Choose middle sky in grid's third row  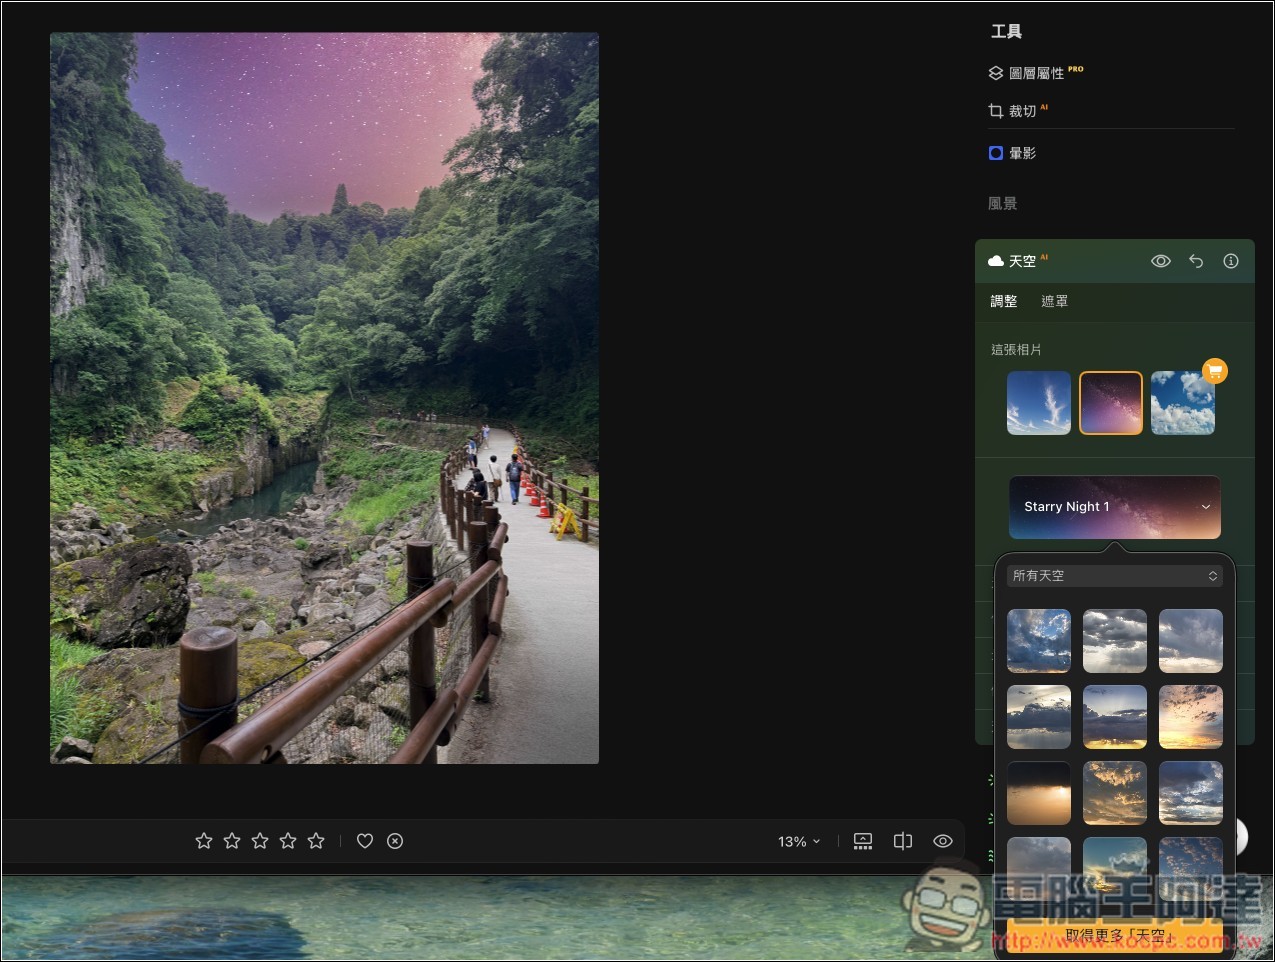(x=1115, y=793)
